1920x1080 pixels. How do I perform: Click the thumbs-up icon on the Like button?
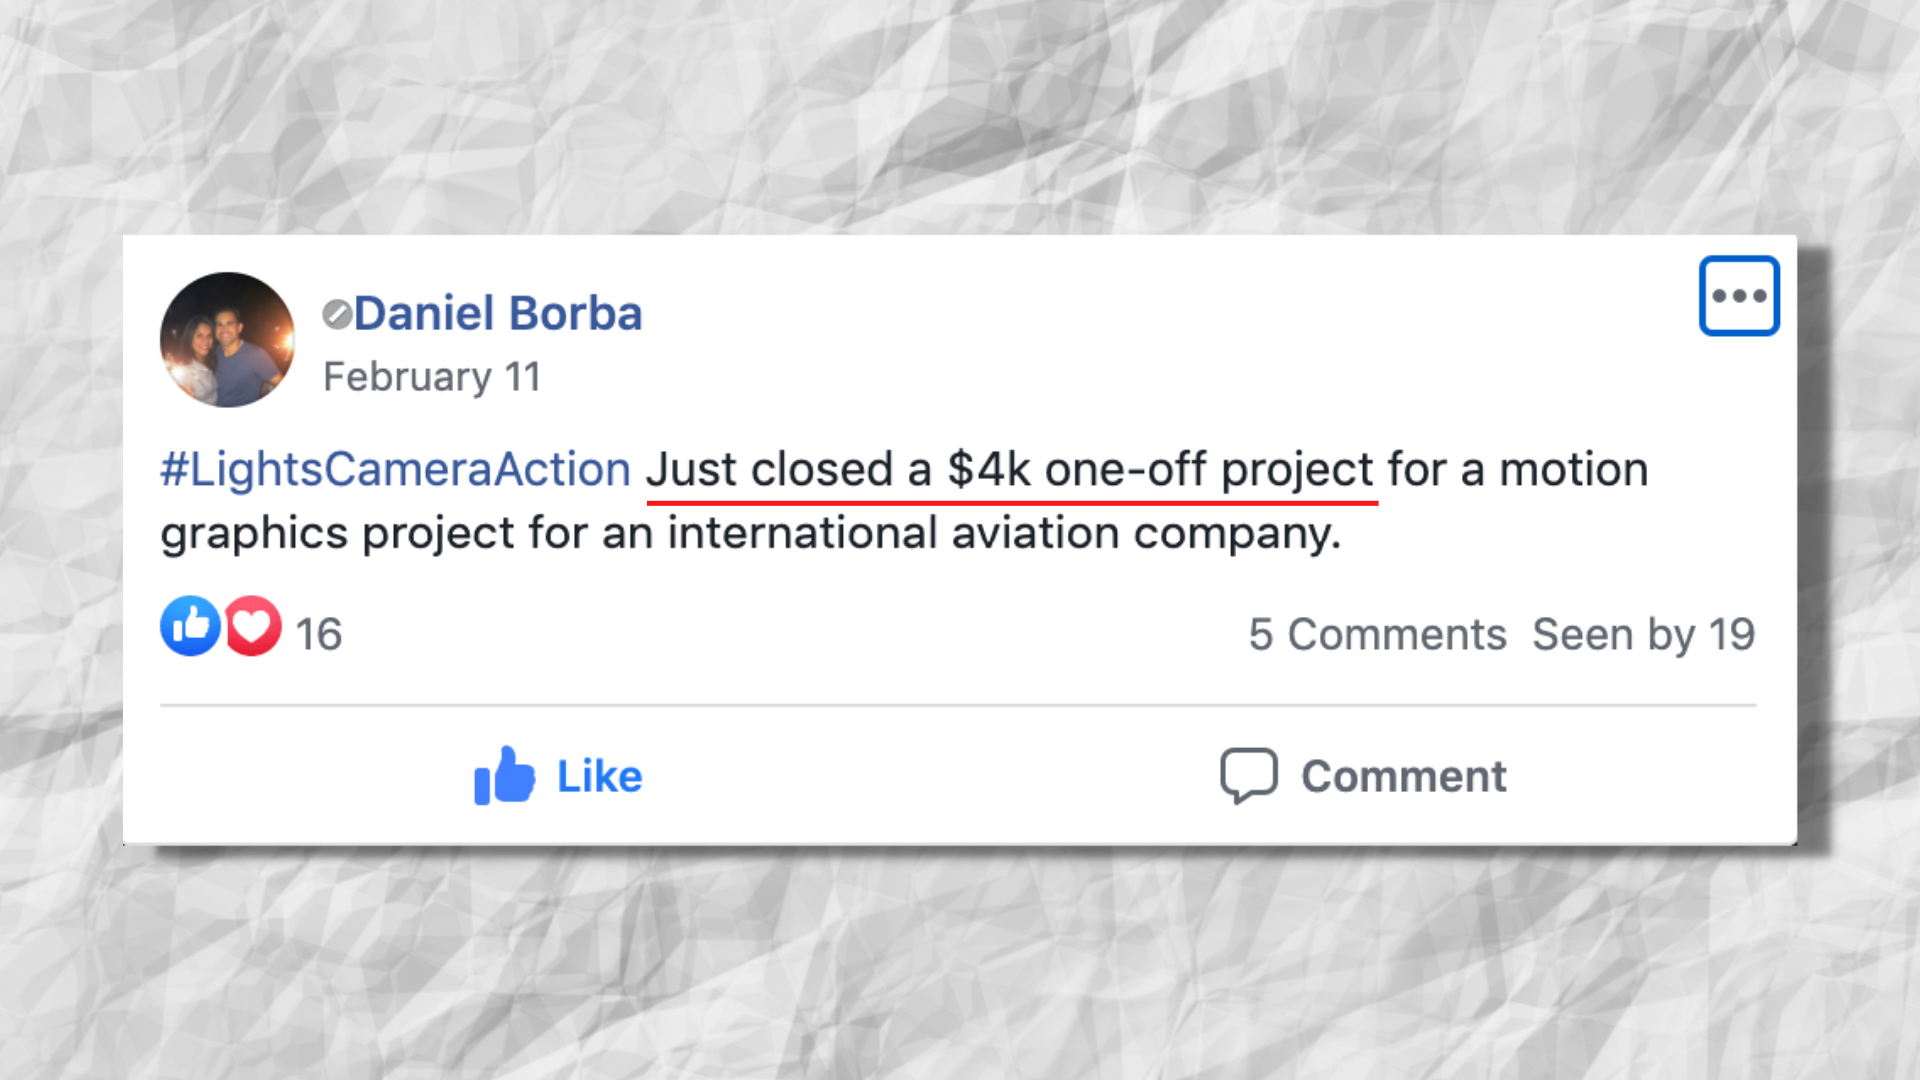(x=504, y=776)
